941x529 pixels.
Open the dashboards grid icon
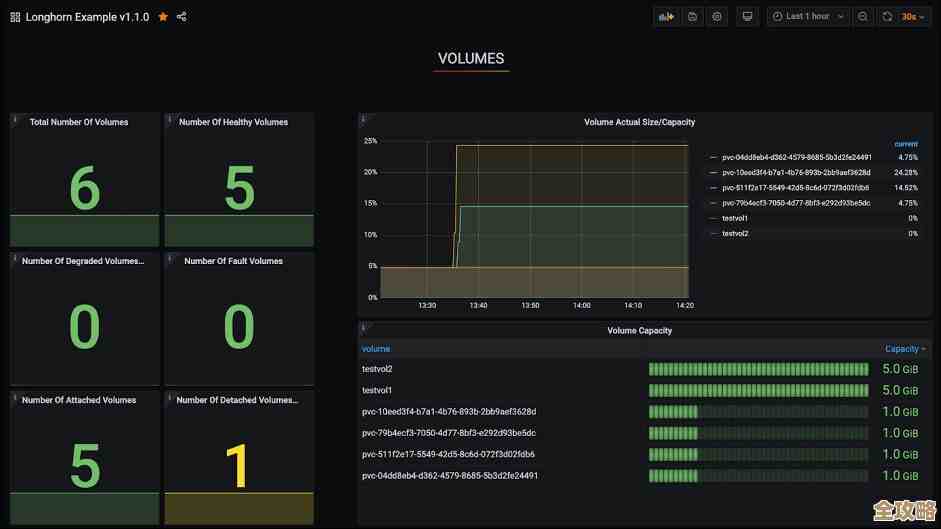tap(15, 17)
